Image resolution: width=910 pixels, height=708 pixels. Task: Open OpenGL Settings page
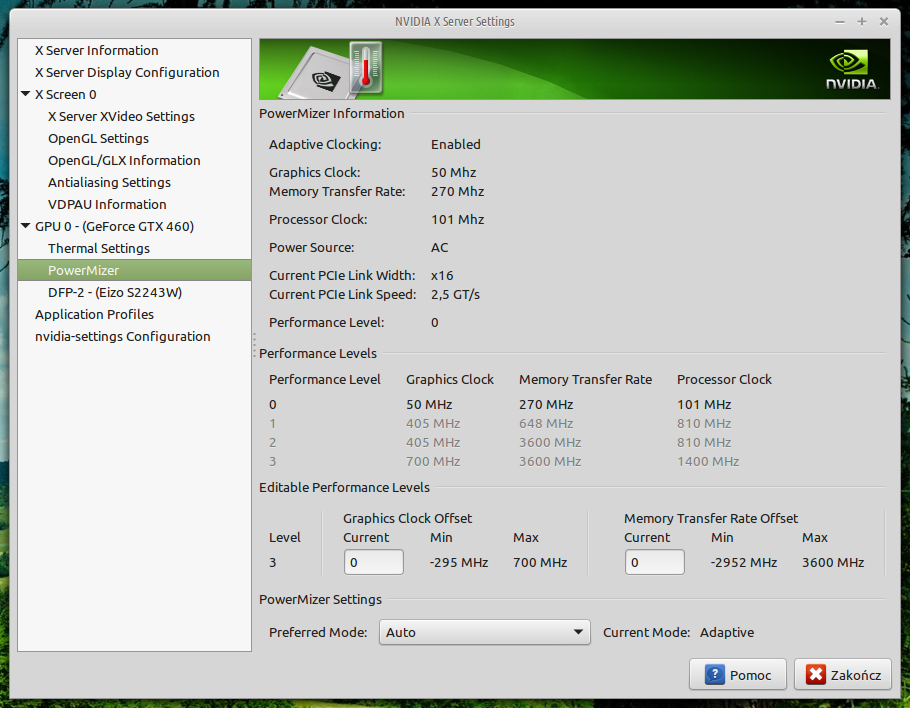(x=98, y=139)
